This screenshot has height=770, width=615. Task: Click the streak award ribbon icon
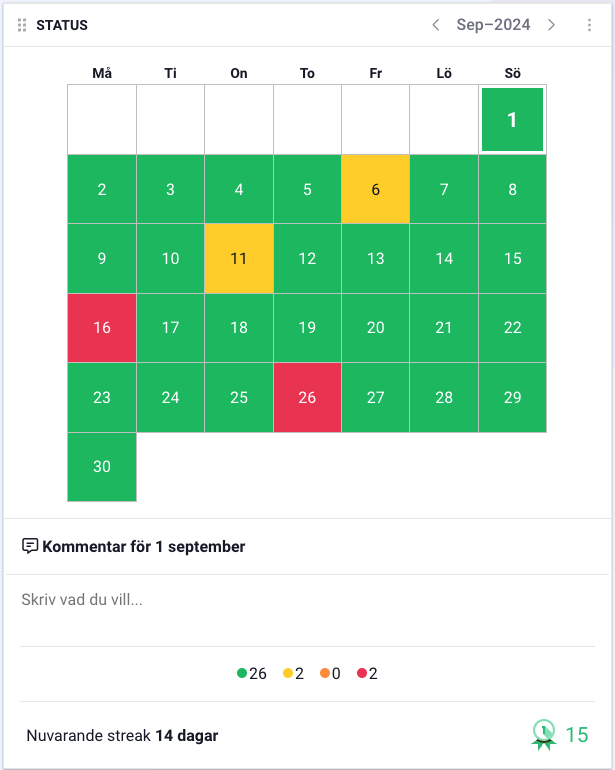coord(543,735)
